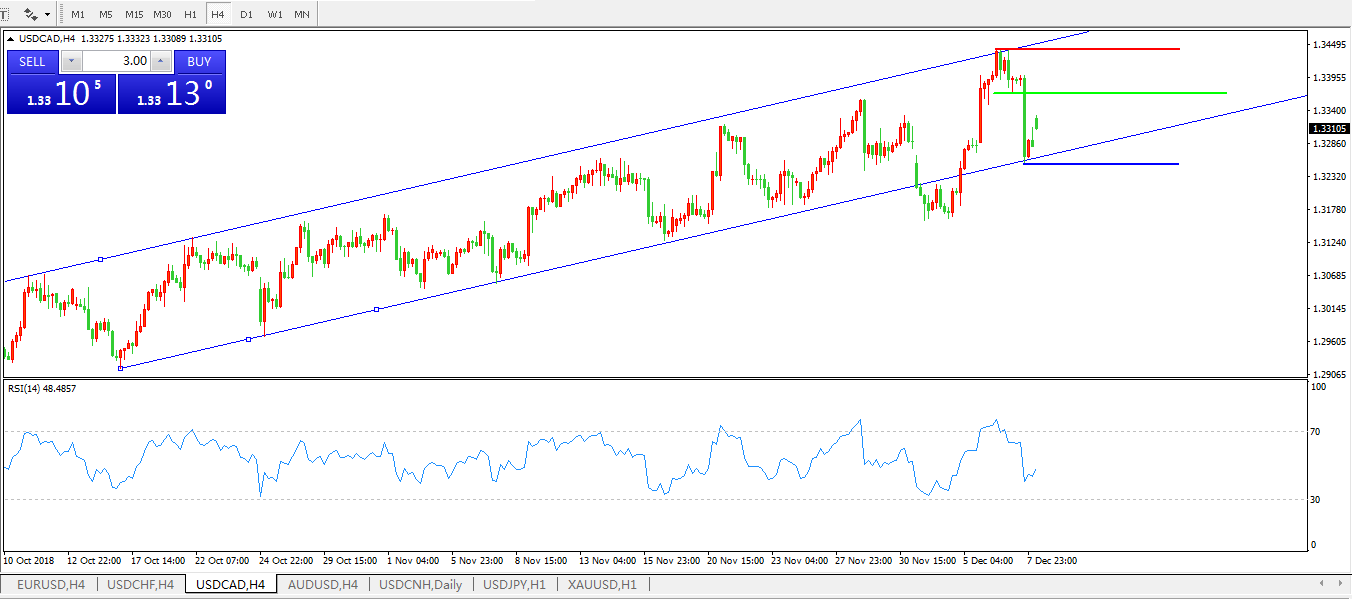Select the MN monthly timeframe
The width and height of the screenshot is (1352, 599).
tap(301, 15)
